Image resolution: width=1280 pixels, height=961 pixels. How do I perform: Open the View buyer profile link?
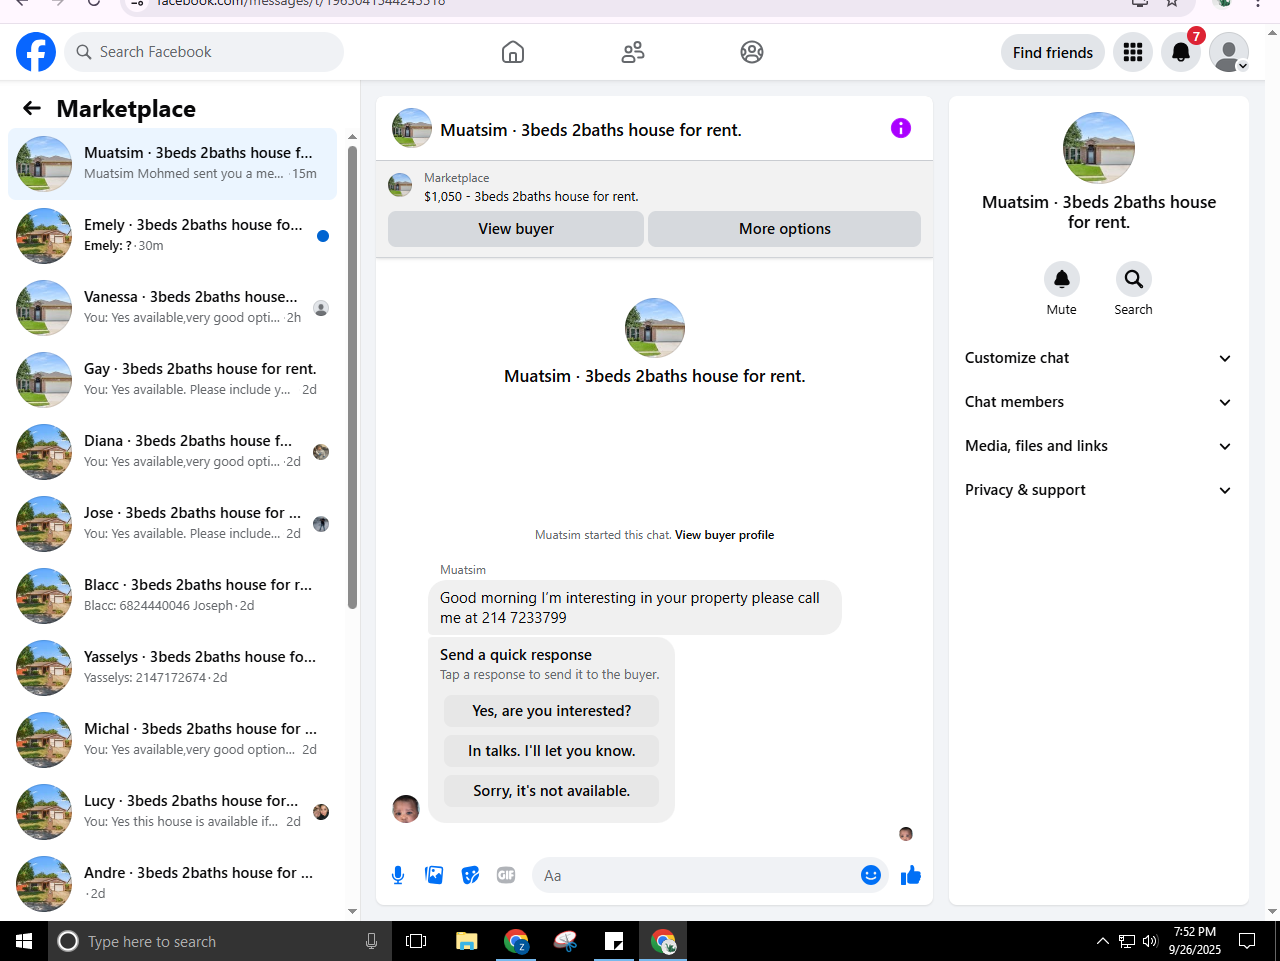pos(724,535)
